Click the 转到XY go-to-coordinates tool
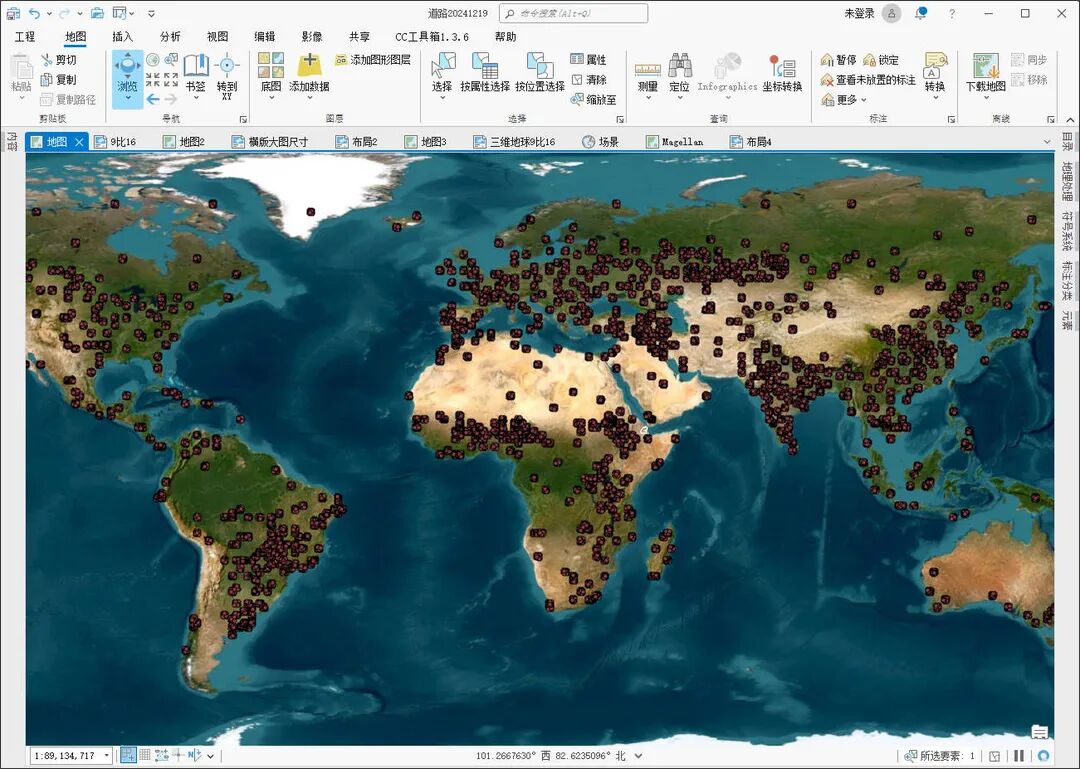The image size is (1080, 769). [227, 76]
